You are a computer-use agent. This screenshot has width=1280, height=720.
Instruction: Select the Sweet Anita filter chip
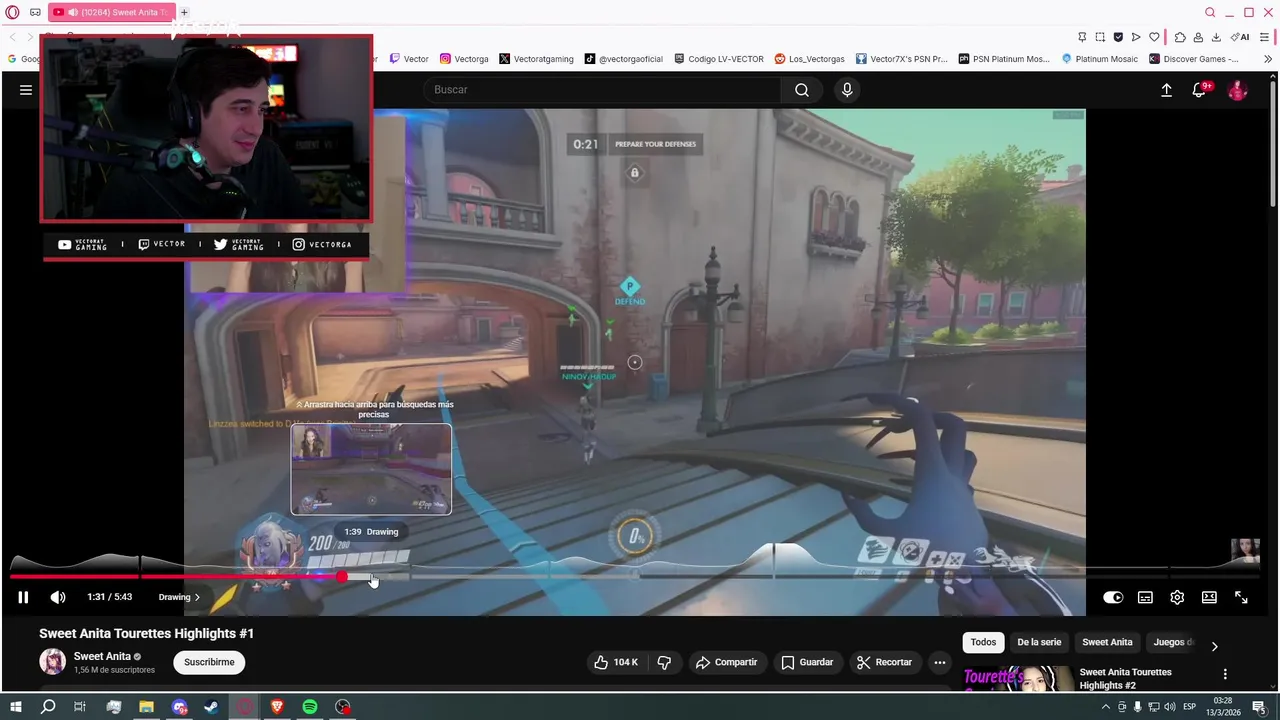coord(1107,642)
